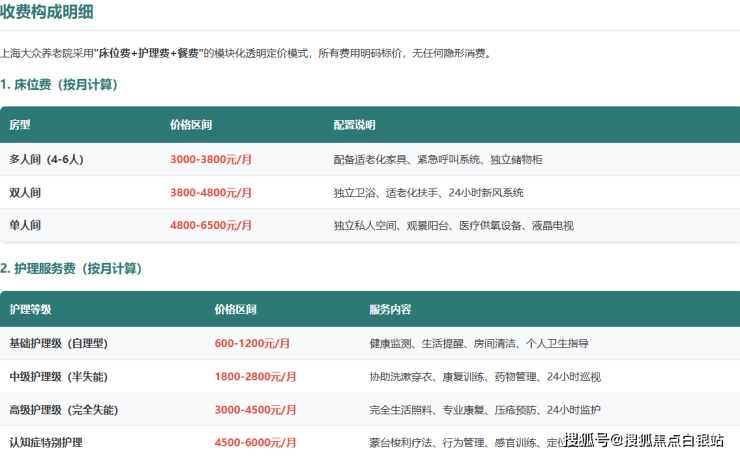Viewport: 740px width, 456px height.
Task: Click the bold 床位费+护理费+餐费 text
Action: (149, 53)
